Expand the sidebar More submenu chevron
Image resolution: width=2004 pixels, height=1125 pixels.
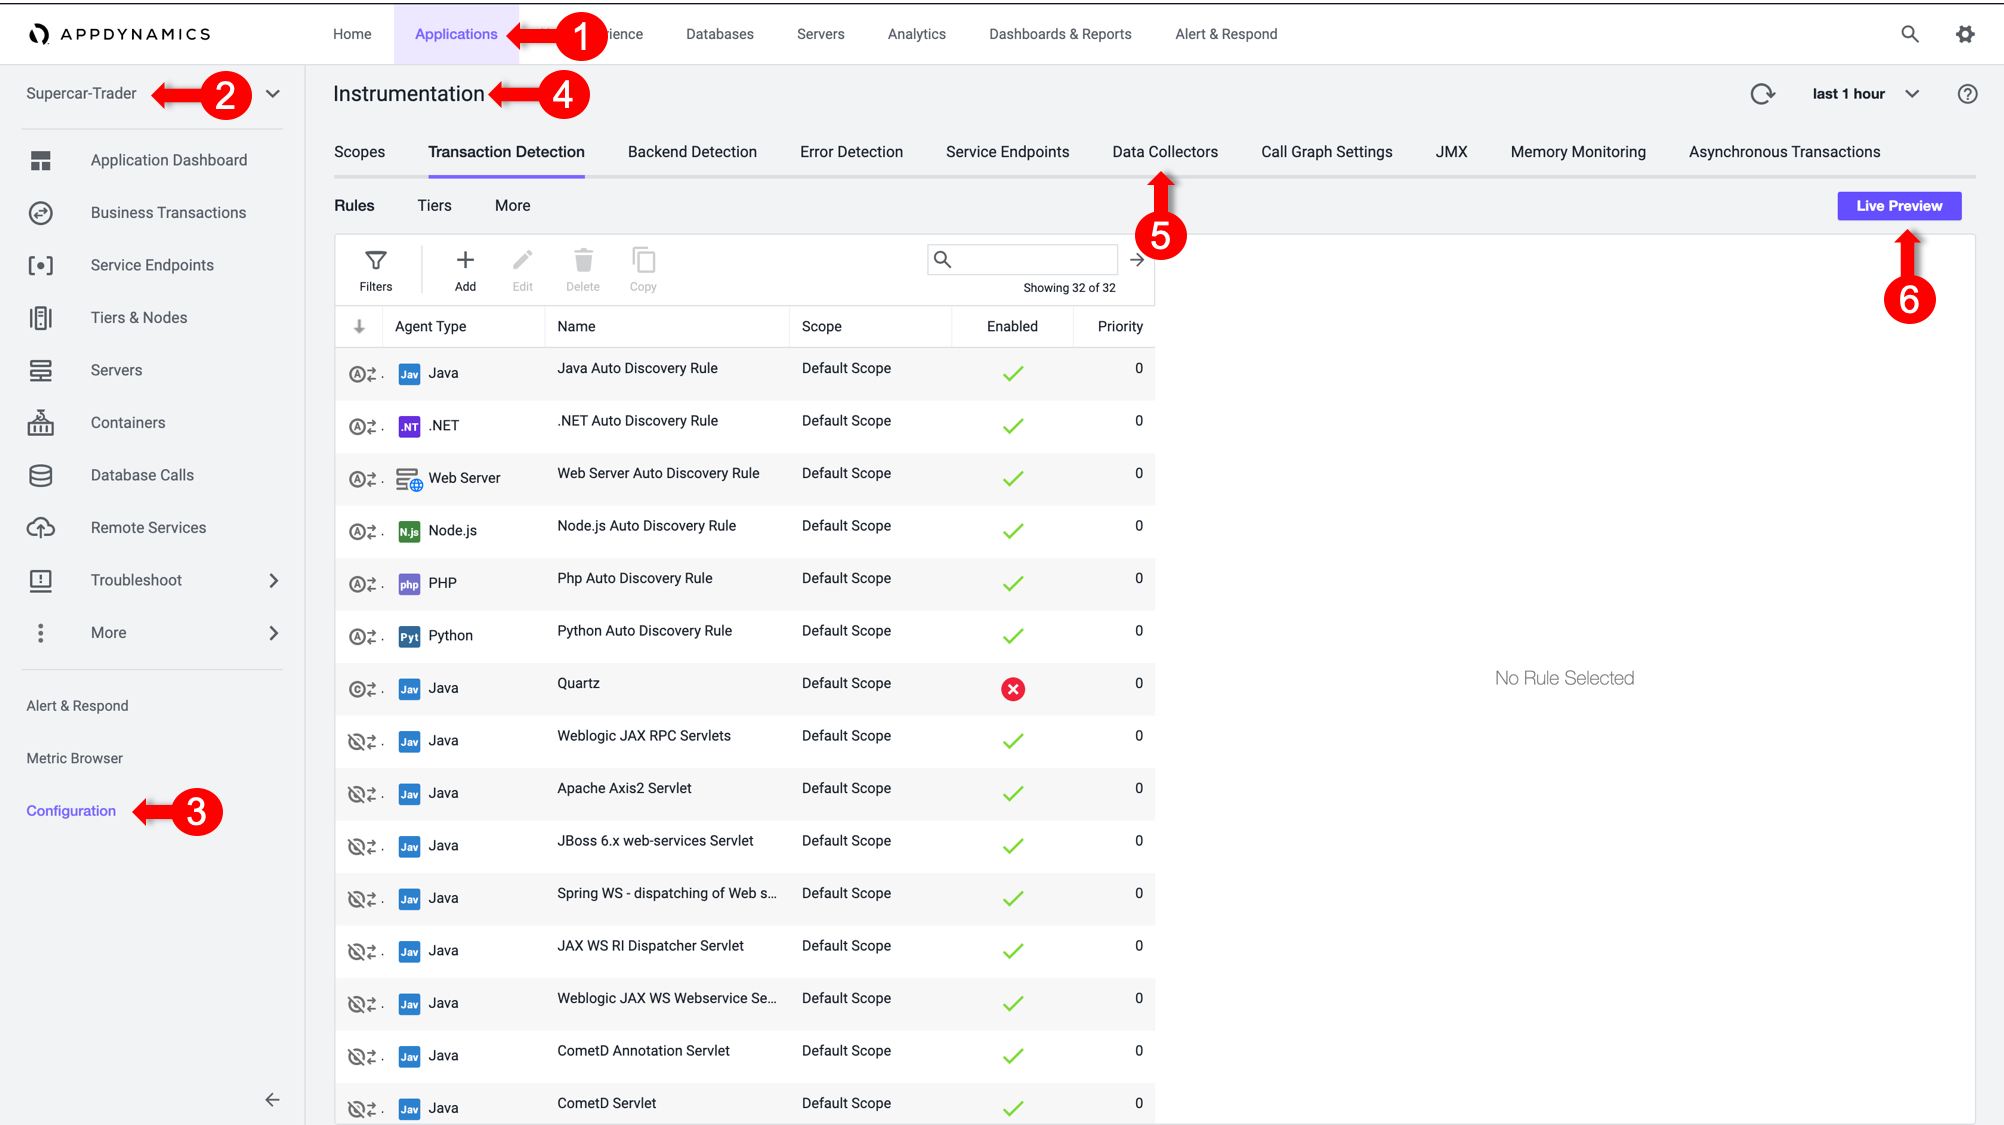274,633
